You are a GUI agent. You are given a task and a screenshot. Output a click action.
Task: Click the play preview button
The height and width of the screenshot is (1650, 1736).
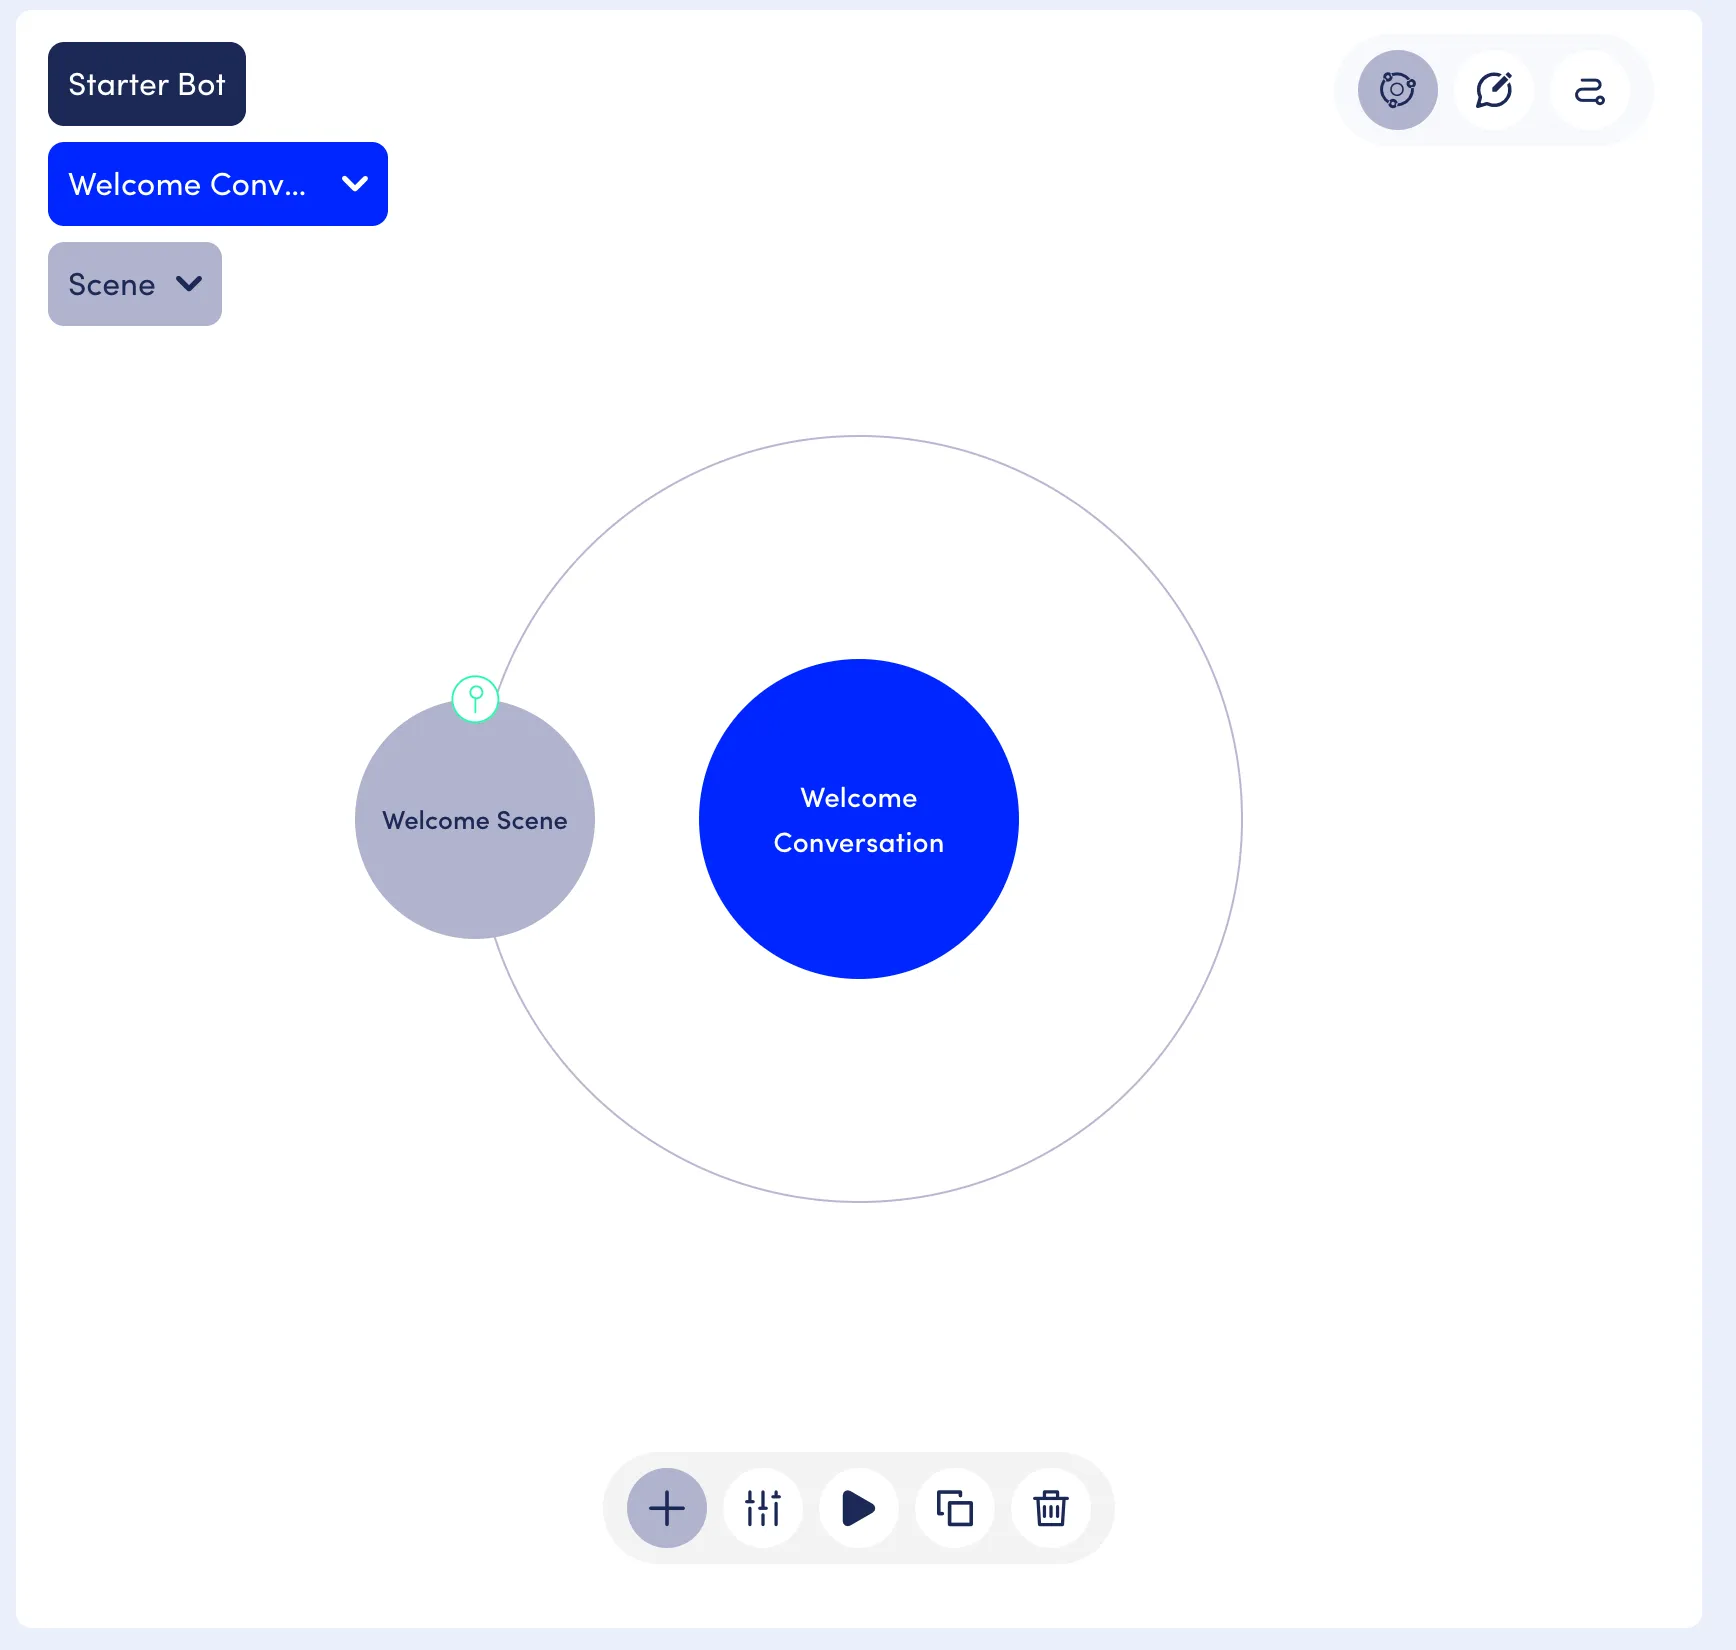click(x=859, y=1508)
